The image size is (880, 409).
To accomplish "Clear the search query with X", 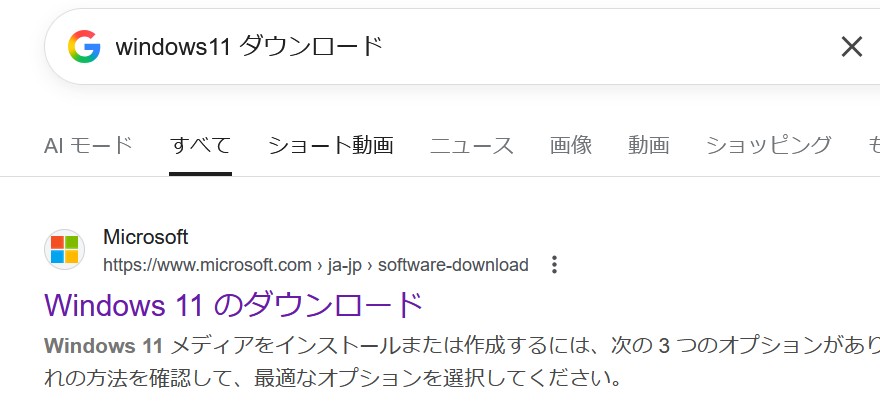I will (x=851, y=47).
